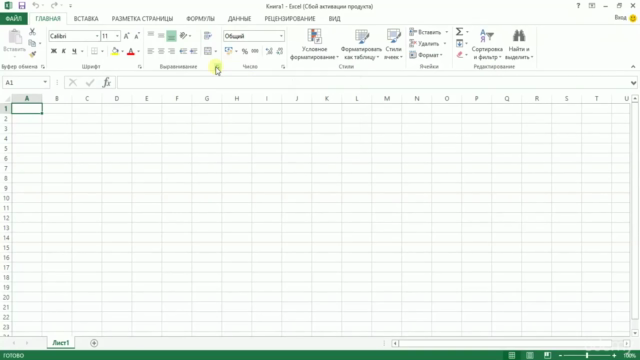
Task: Apply percent style formatting
Action: 244,51
